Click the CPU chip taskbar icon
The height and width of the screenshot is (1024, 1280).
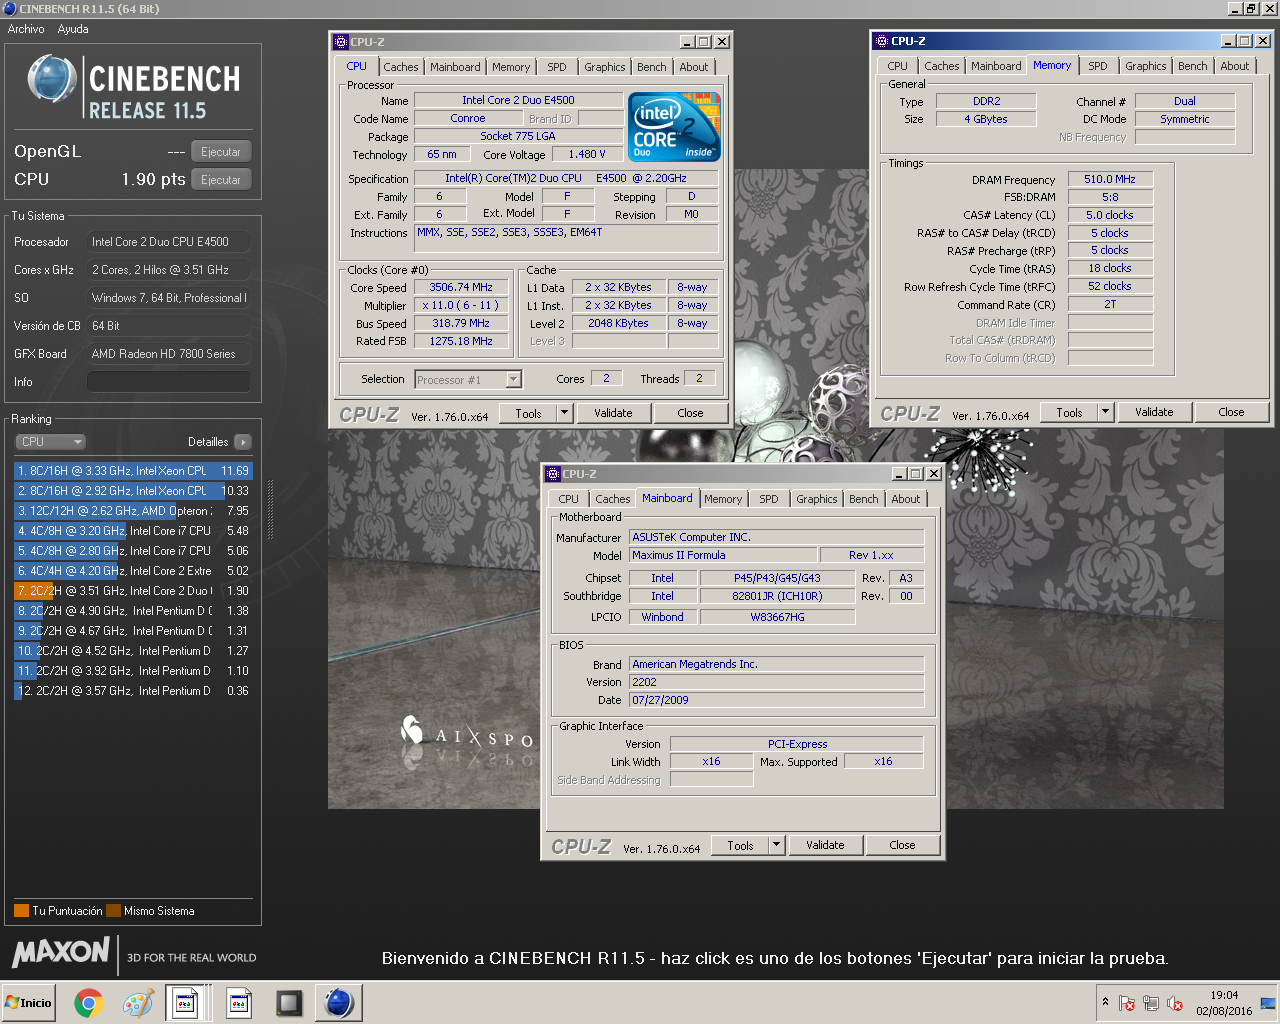point(289,1003)
